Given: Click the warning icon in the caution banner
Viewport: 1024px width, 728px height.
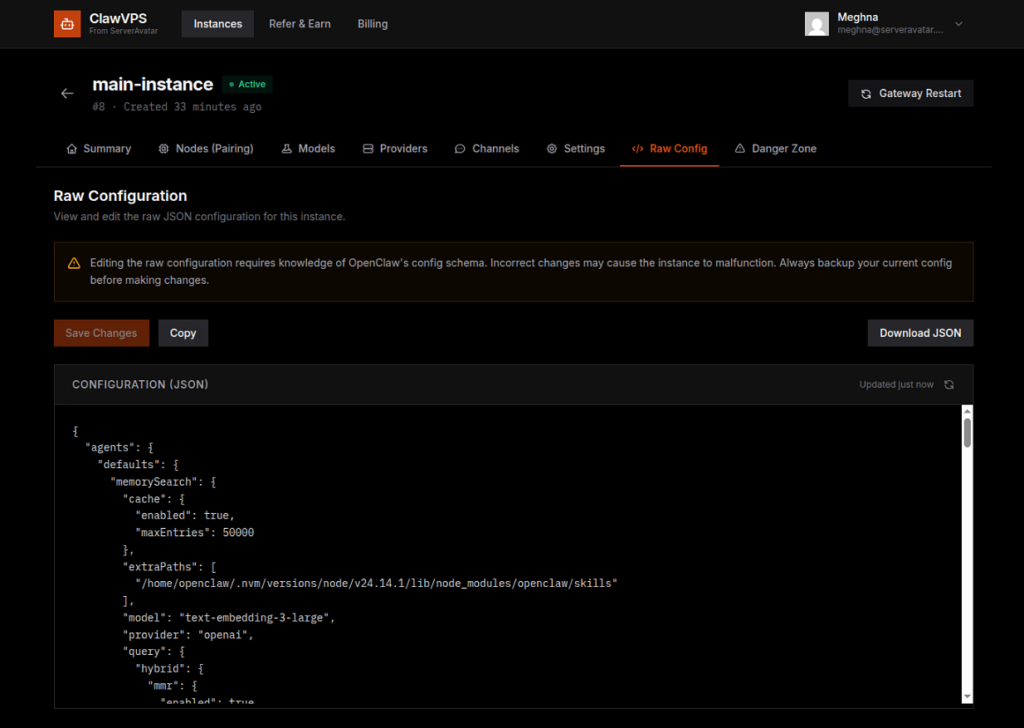Looking at the screenshot, I should click(73, 263).
